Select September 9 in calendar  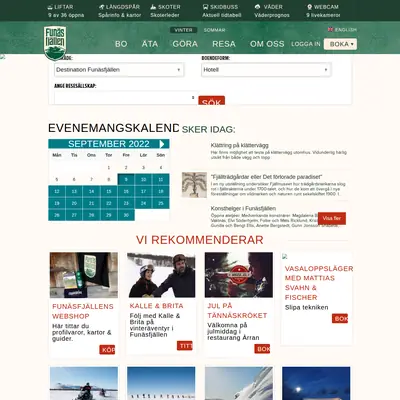coord(126,179)
